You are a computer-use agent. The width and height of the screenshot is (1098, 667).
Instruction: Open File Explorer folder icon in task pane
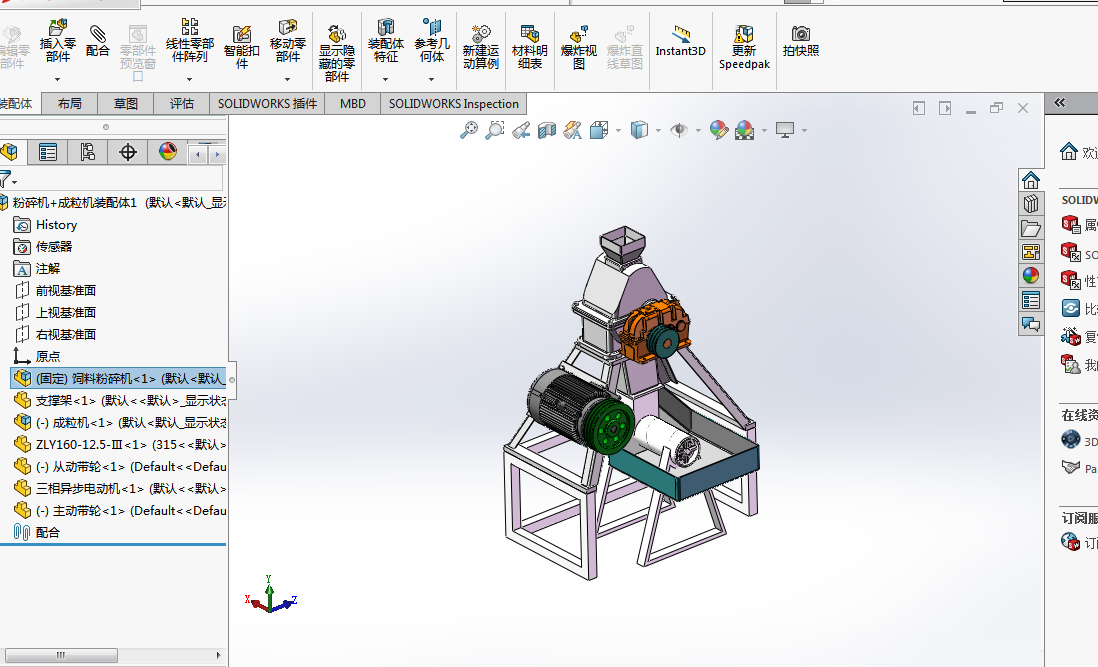(x=1031, y=228)
